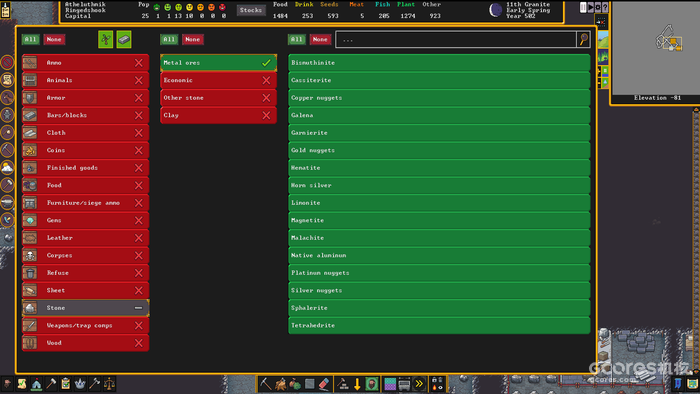Image resolution: width=700 pixels, height=394 pixels.
Task: Open the stockpile icon in bottom toolbar
Action: (404, 384)
